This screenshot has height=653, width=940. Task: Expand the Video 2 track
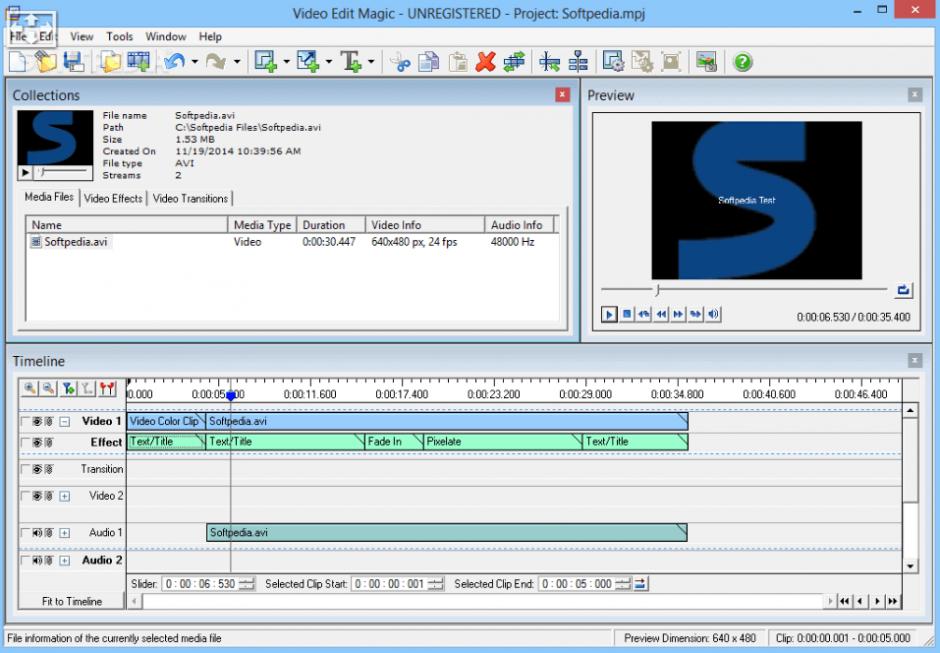pos(64,496)
